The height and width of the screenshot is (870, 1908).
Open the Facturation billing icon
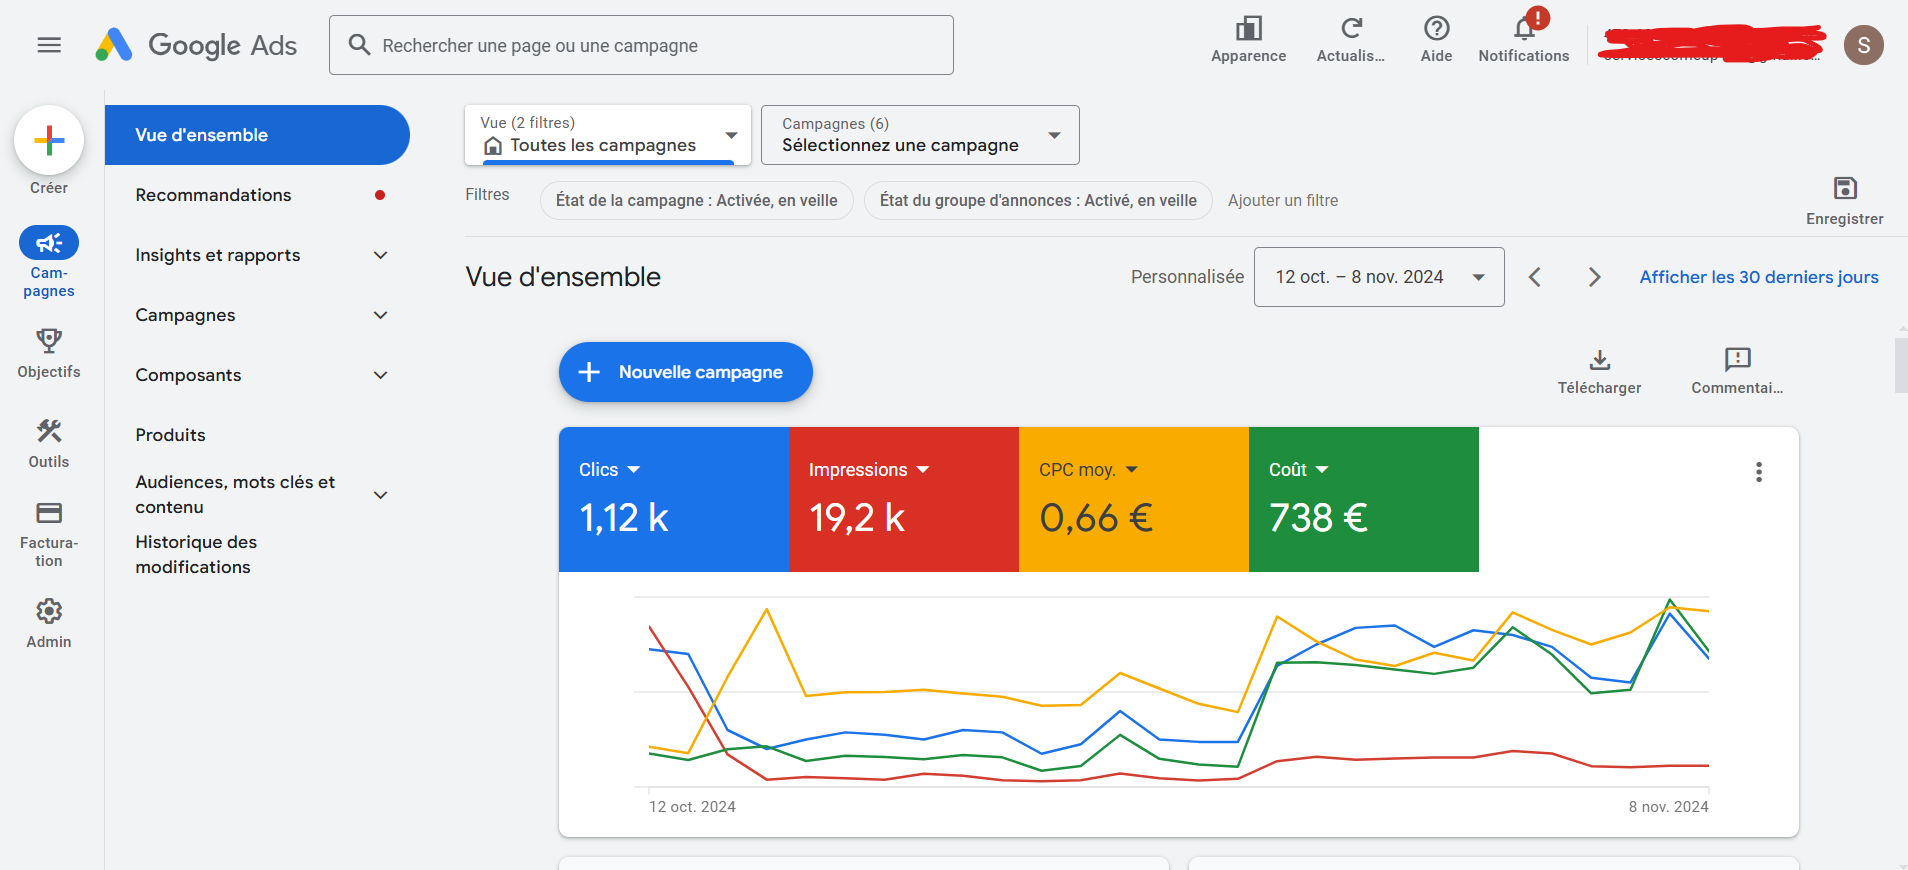pyautogui.click(x=49, y=514)
